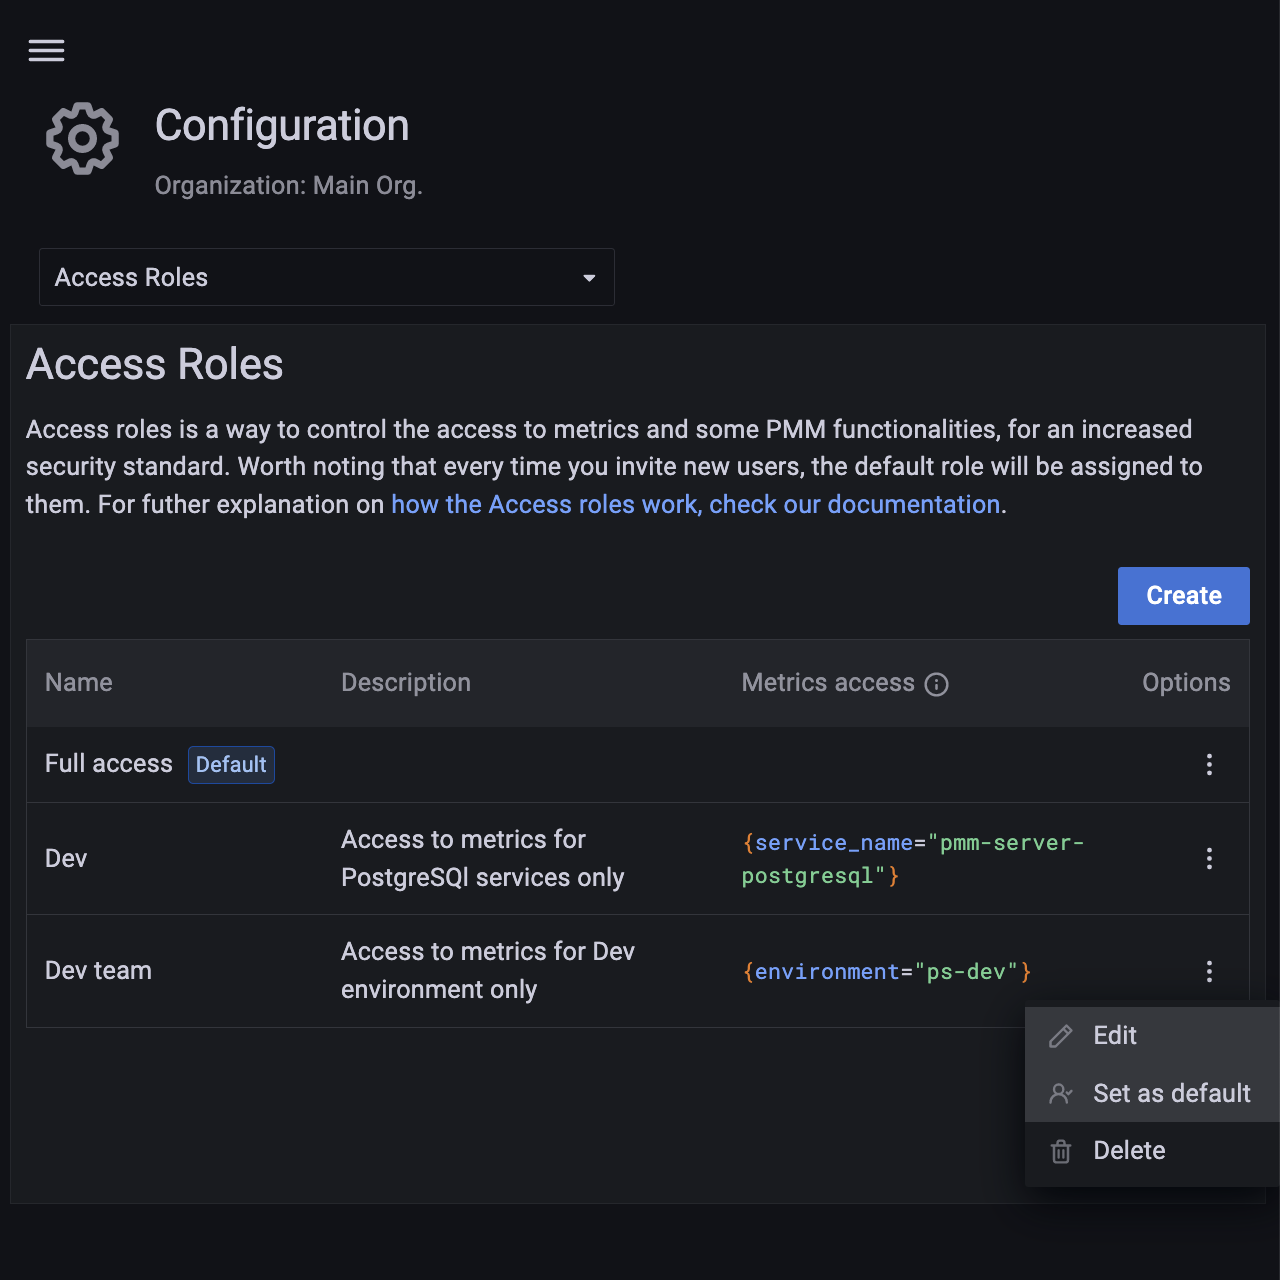
Task: Click the Dev team role name
Action: click(x=98, y=971)
